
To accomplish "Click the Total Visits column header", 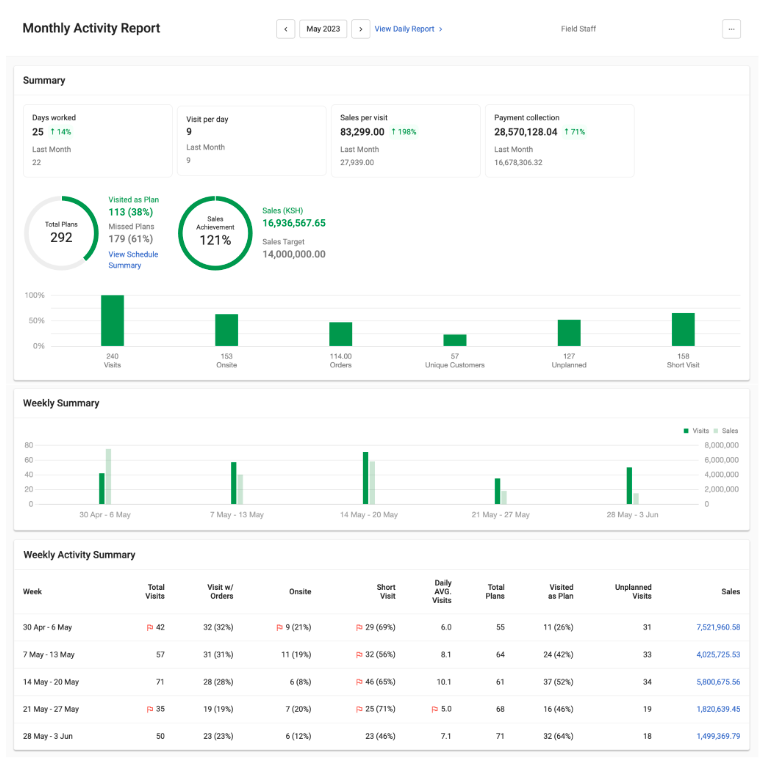I will pos(155,591).
